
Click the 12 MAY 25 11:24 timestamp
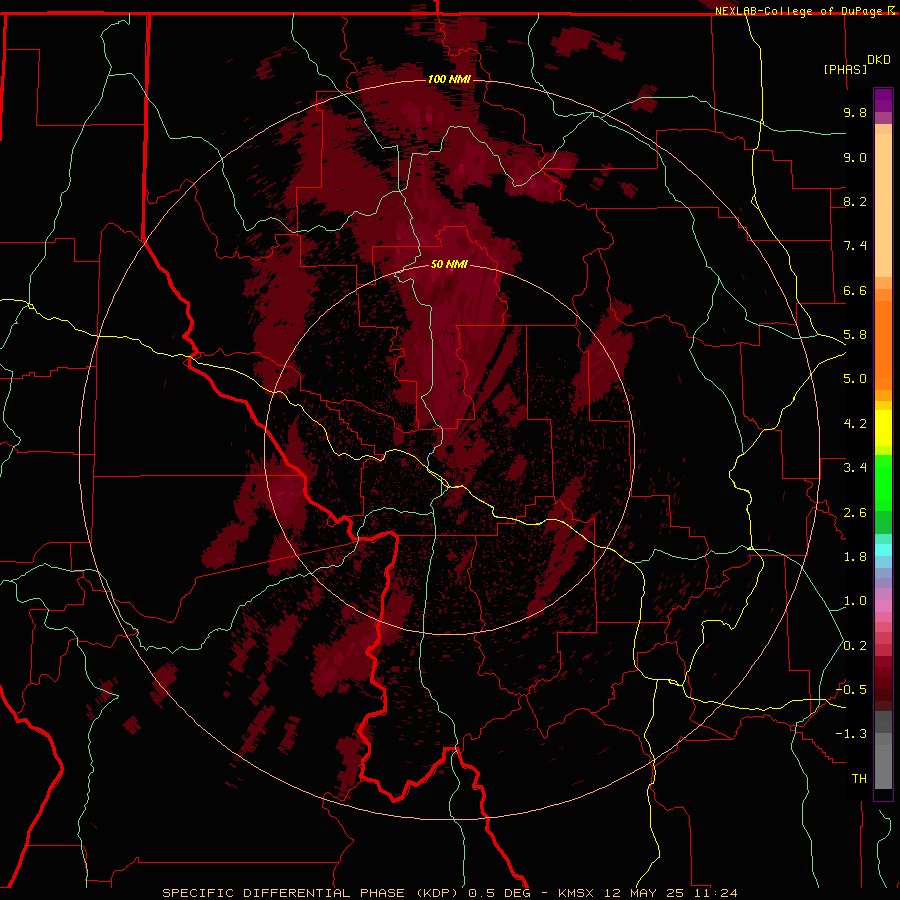670,893
